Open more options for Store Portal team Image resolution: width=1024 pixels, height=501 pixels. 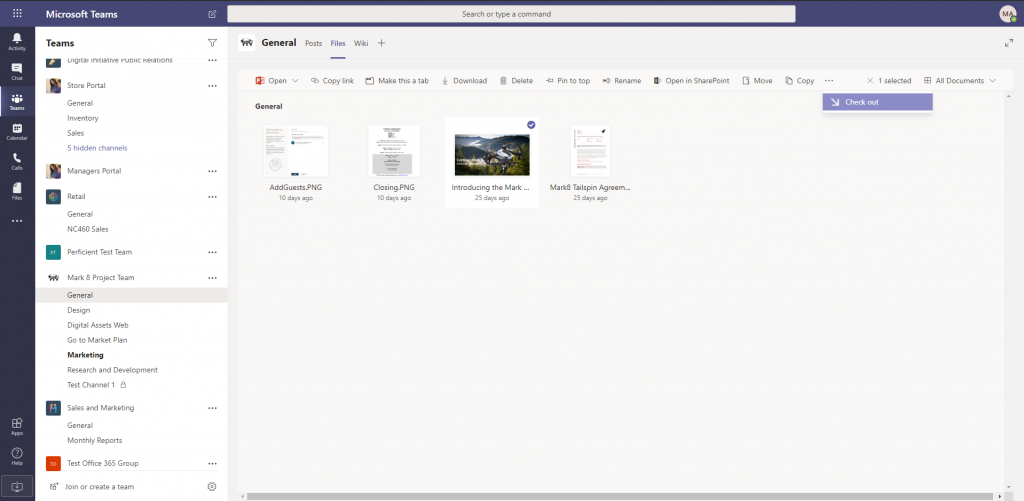point(212,86)
